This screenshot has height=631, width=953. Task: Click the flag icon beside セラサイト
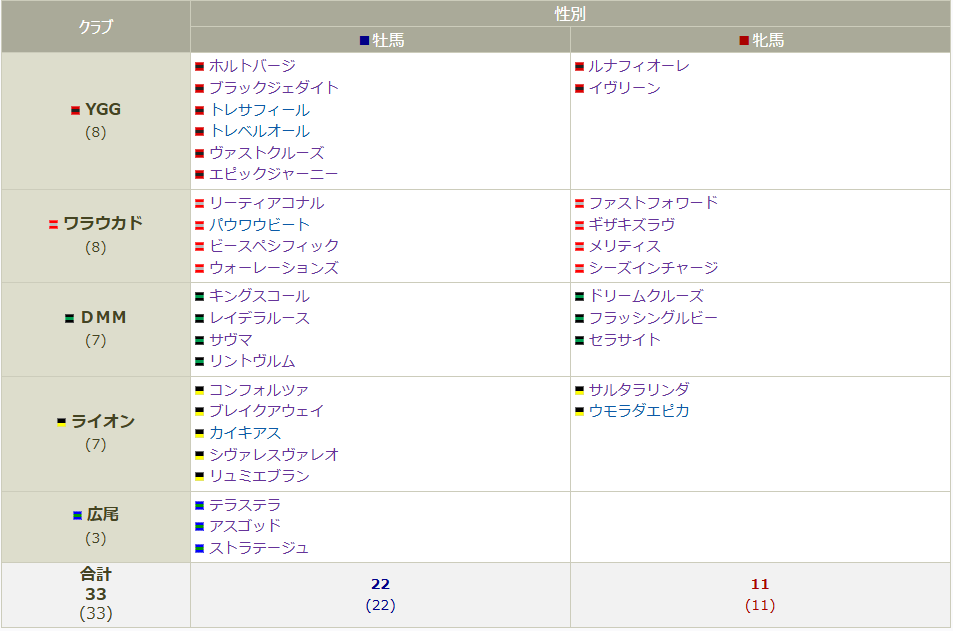point(579,340)
